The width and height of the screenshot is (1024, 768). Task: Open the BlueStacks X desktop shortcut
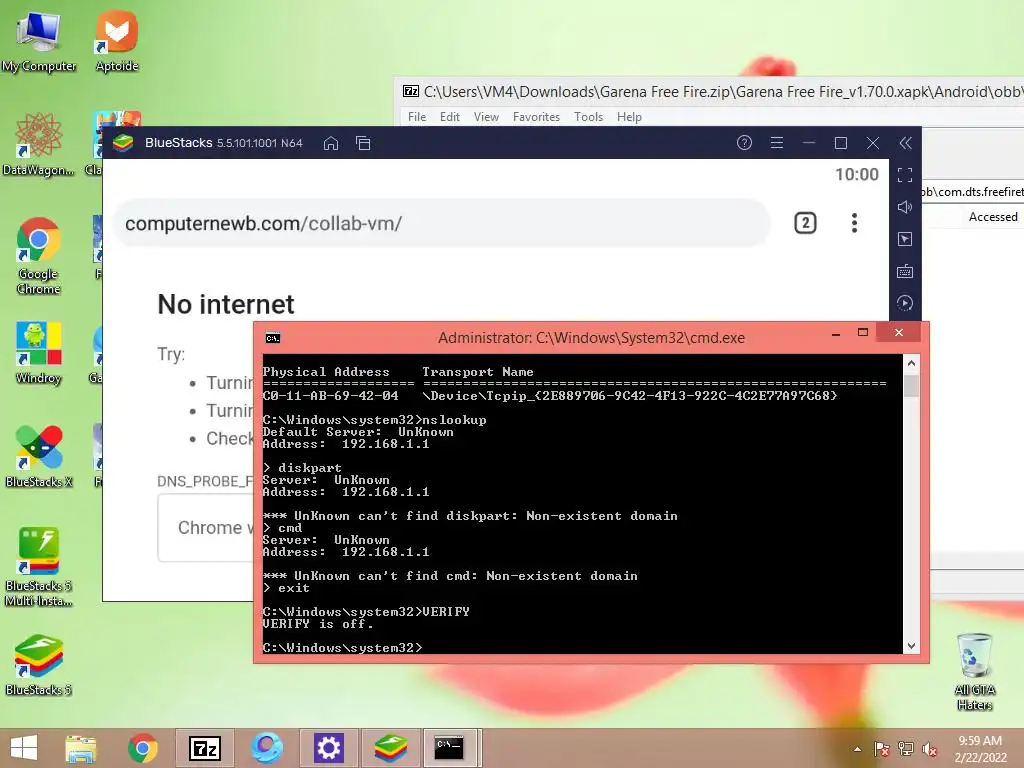39,456
